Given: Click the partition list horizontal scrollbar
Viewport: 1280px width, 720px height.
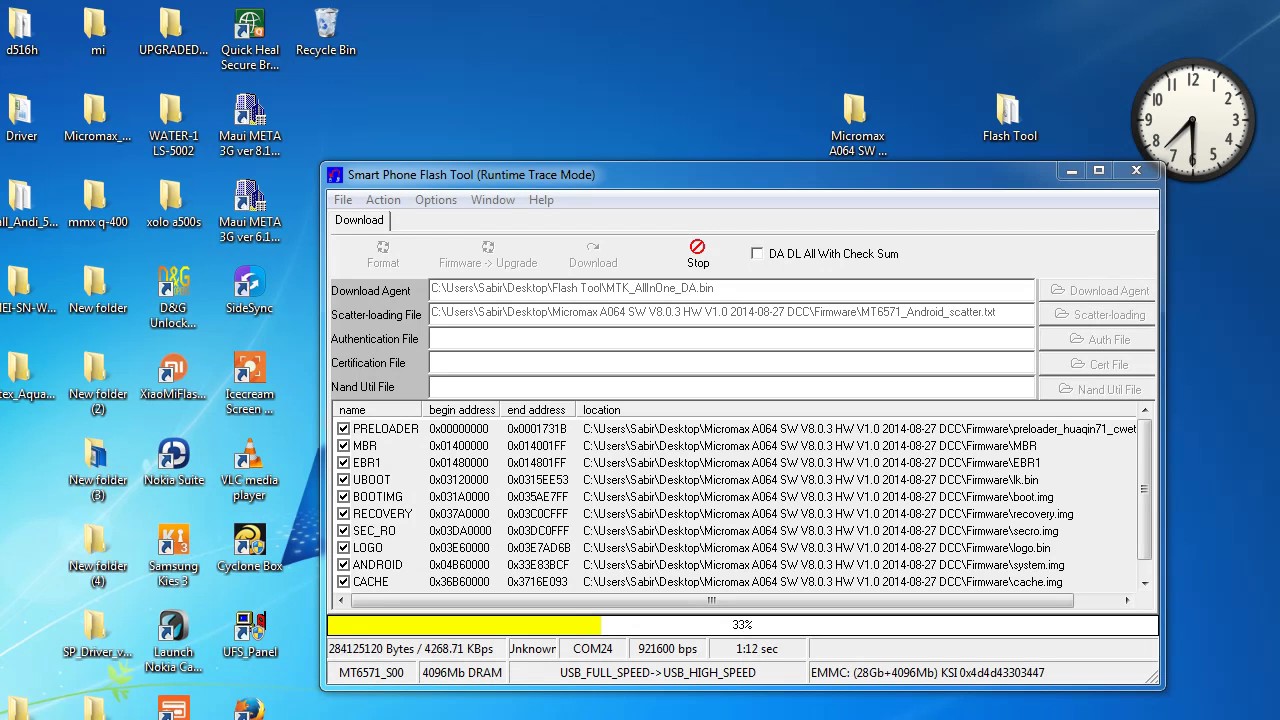Looking at the screenshot, I should pyautogui.click(x=711, y=600).
